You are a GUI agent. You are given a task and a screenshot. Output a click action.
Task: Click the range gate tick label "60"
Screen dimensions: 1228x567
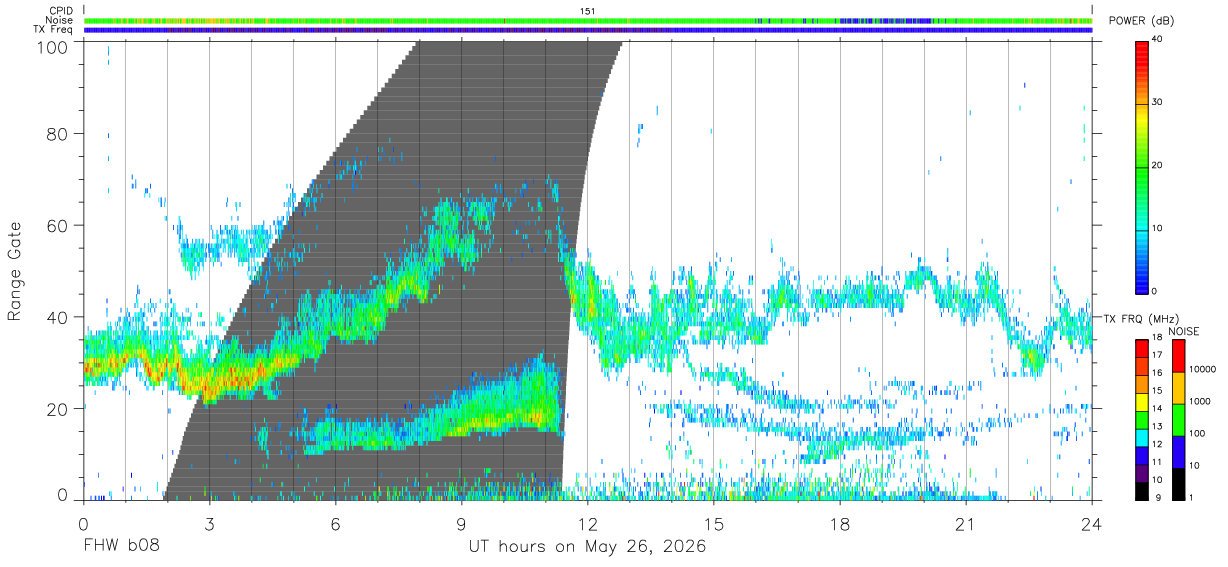58,225
